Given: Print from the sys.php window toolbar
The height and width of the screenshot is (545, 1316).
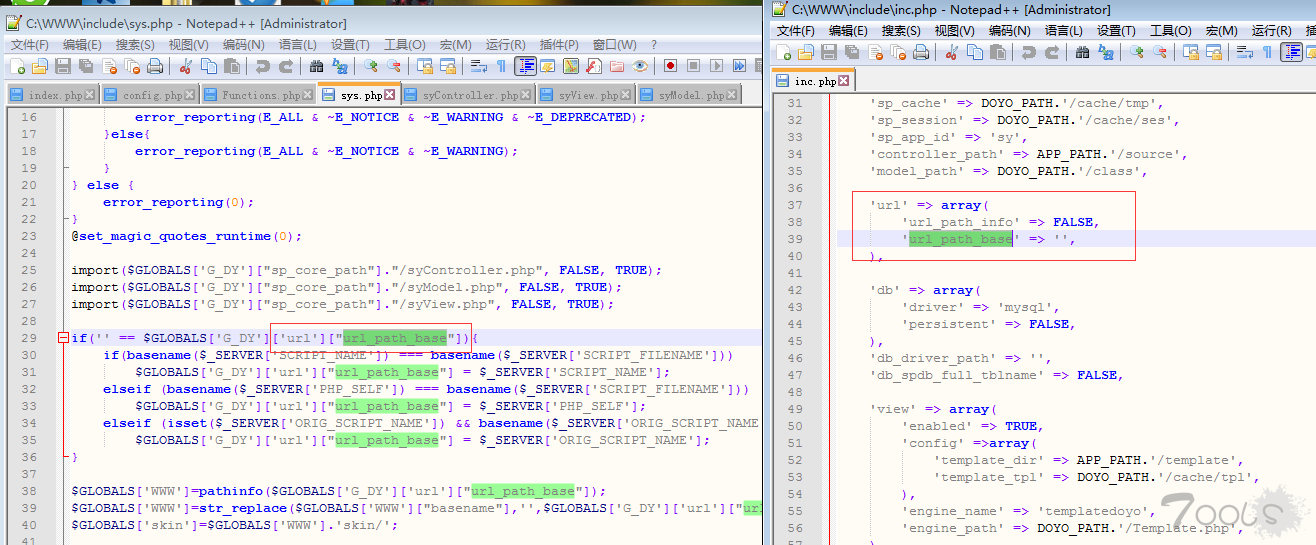Looking at the screenshot, I should click(x=155, y=66).
